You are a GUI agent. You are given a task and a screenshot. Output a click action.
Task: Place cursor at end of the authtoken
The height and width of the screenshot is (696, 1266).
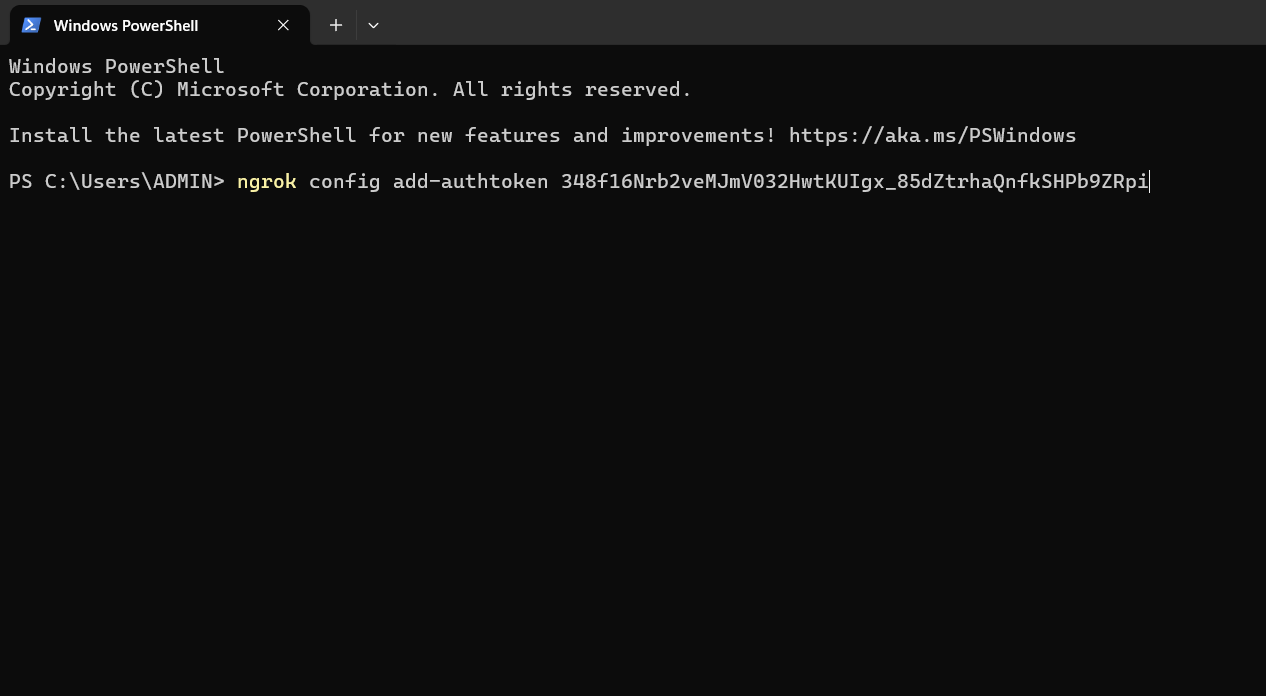tap(1150, 181)
